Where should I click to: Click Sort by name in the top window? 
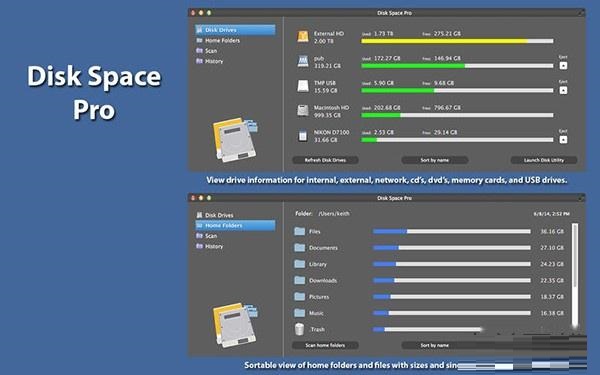tap(435, 160)
